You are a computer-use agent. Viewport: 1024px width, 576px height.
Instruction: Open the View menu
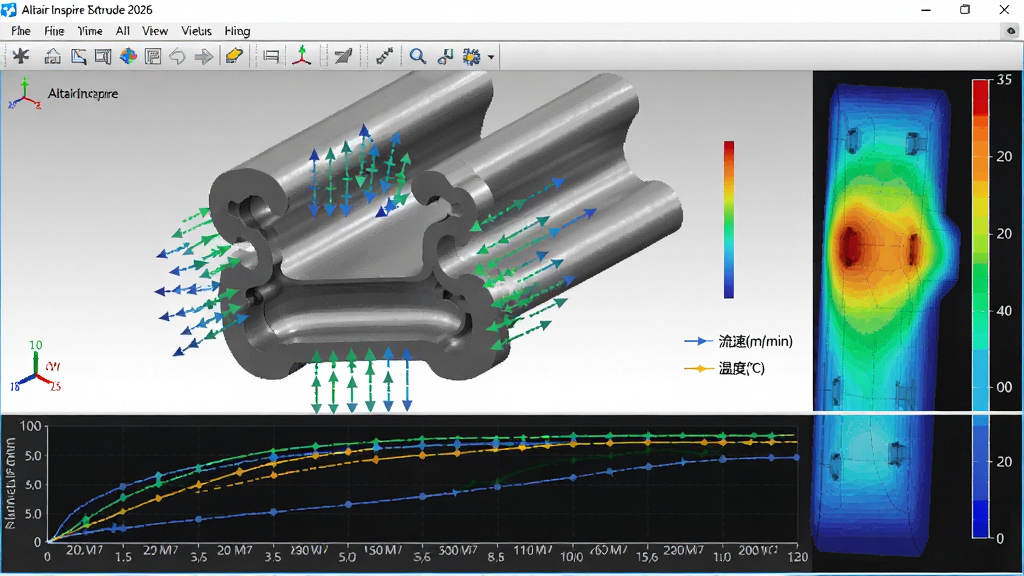click(155, 31)
